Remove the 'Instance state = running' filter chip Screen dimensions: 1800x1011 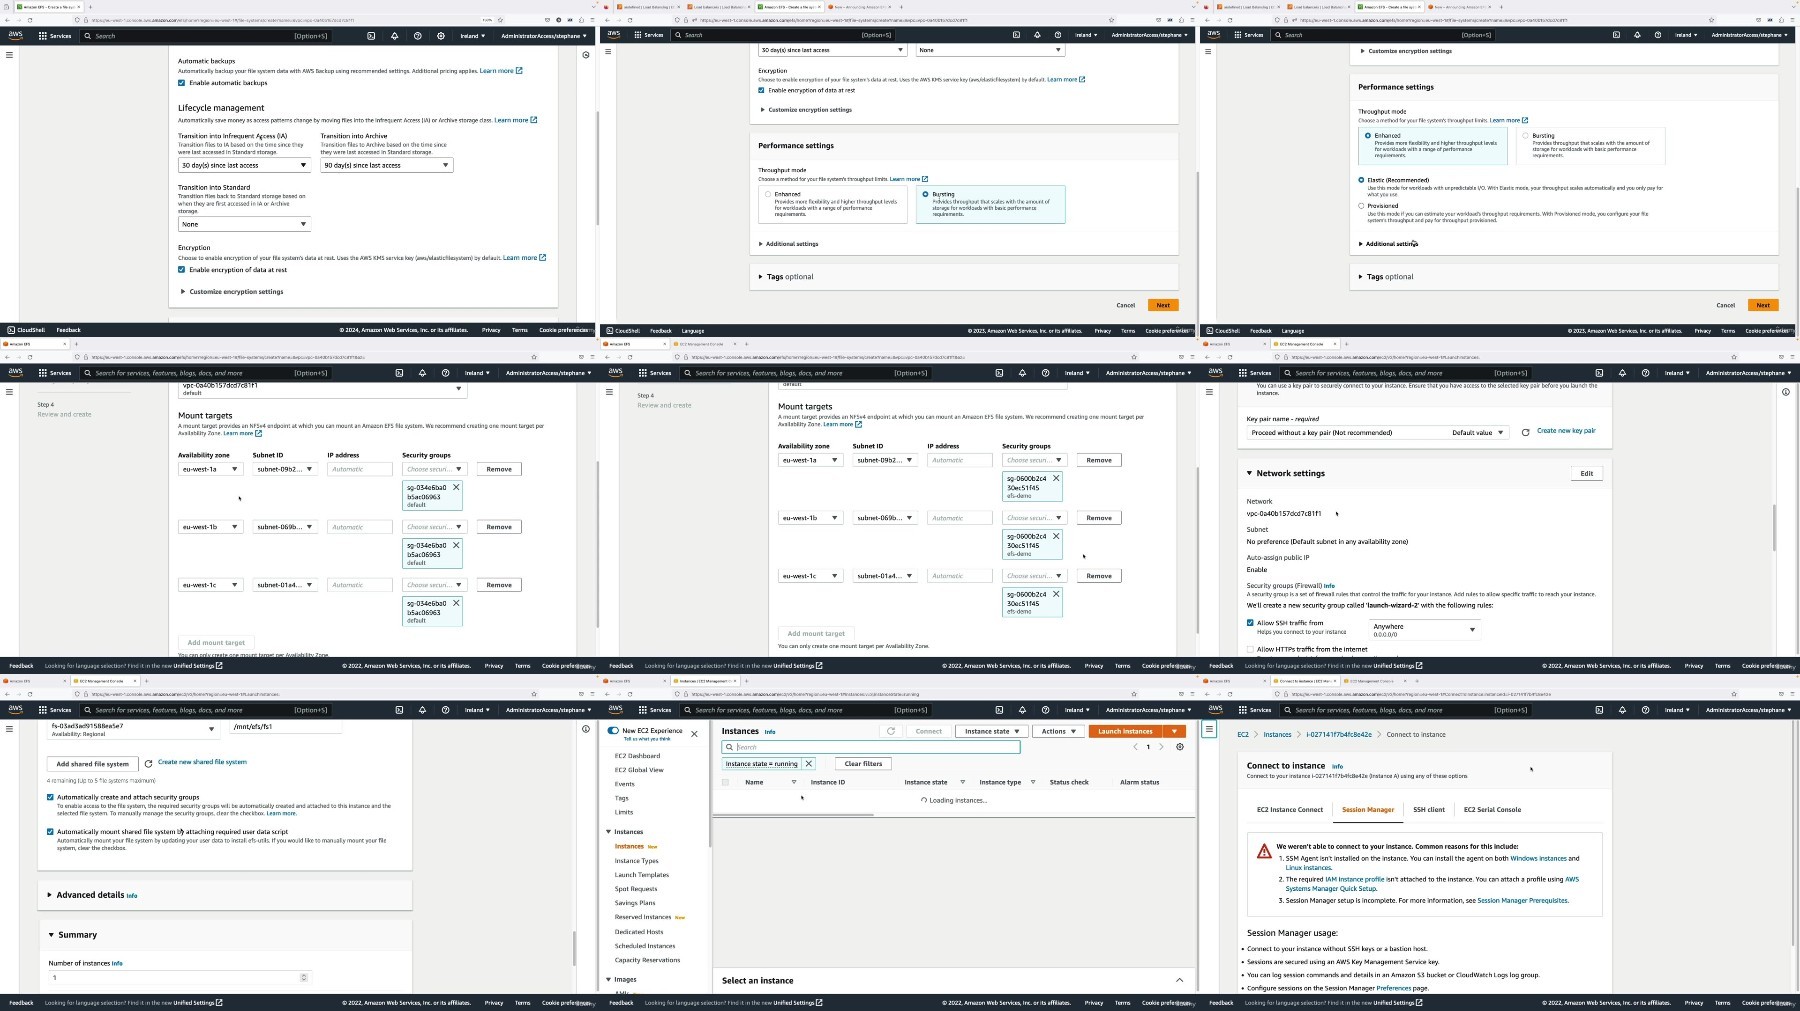coord(809,764)
